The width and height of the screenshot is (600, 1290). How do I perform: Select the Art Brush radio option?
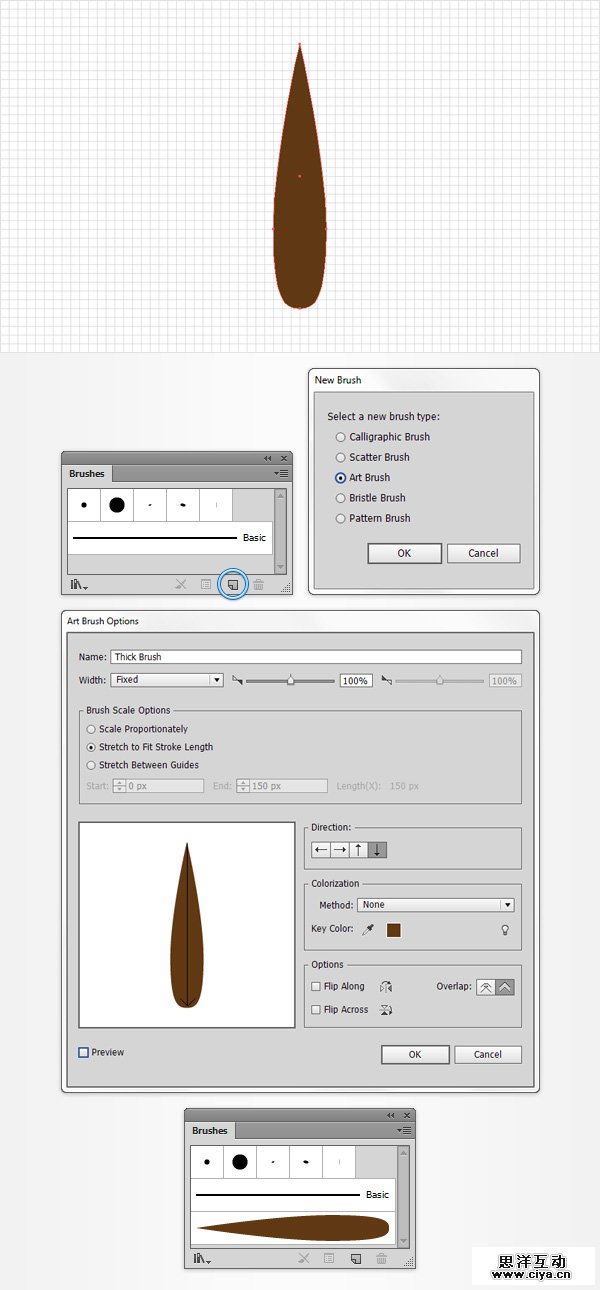click(x=341, y=478)
